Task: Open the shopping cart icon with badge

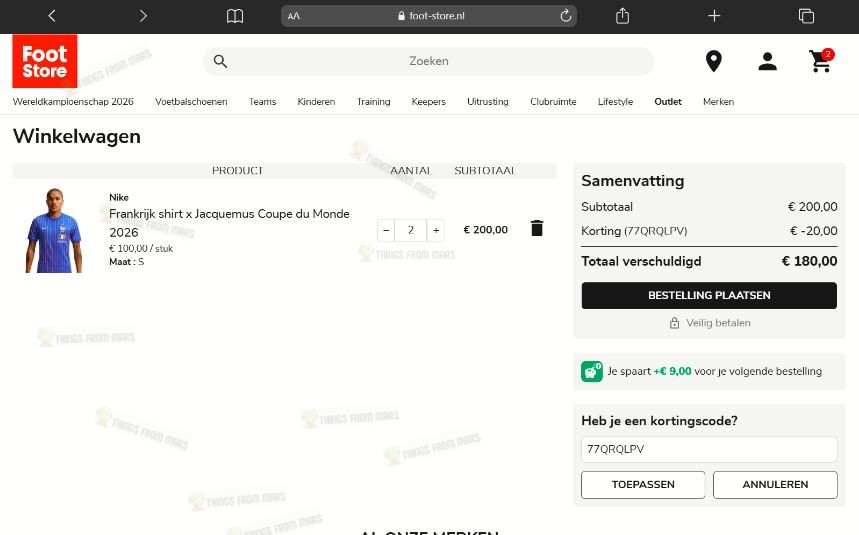Action: coord(821,61)
